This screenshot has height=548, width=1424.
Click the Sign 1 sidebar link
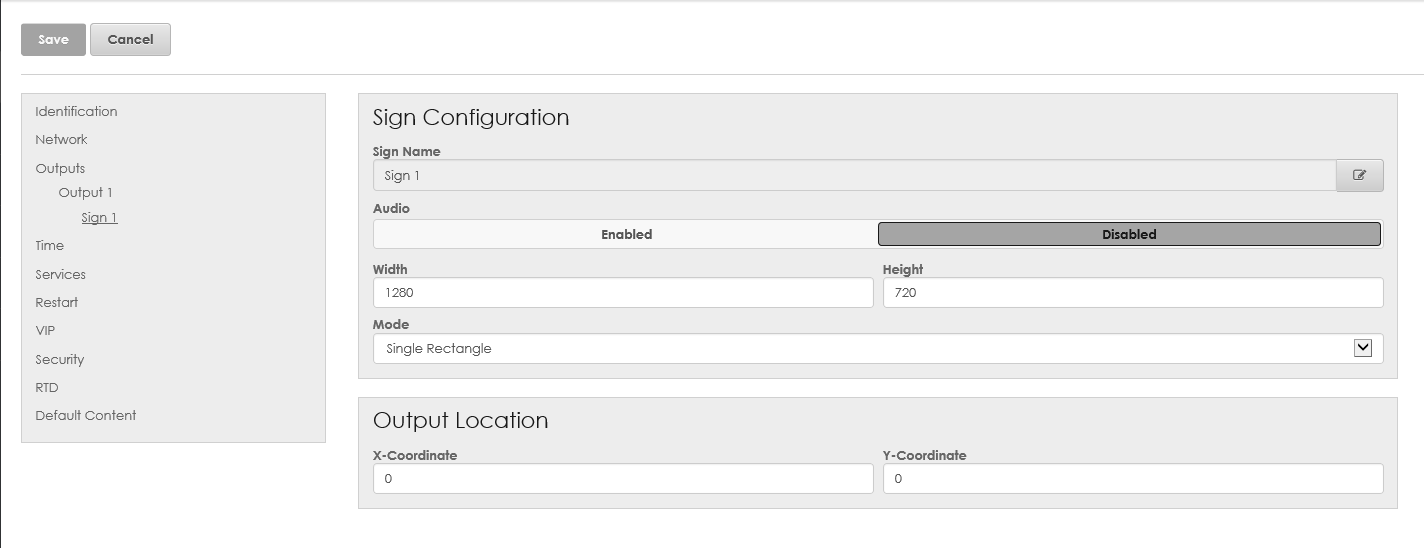pos(99,217)
